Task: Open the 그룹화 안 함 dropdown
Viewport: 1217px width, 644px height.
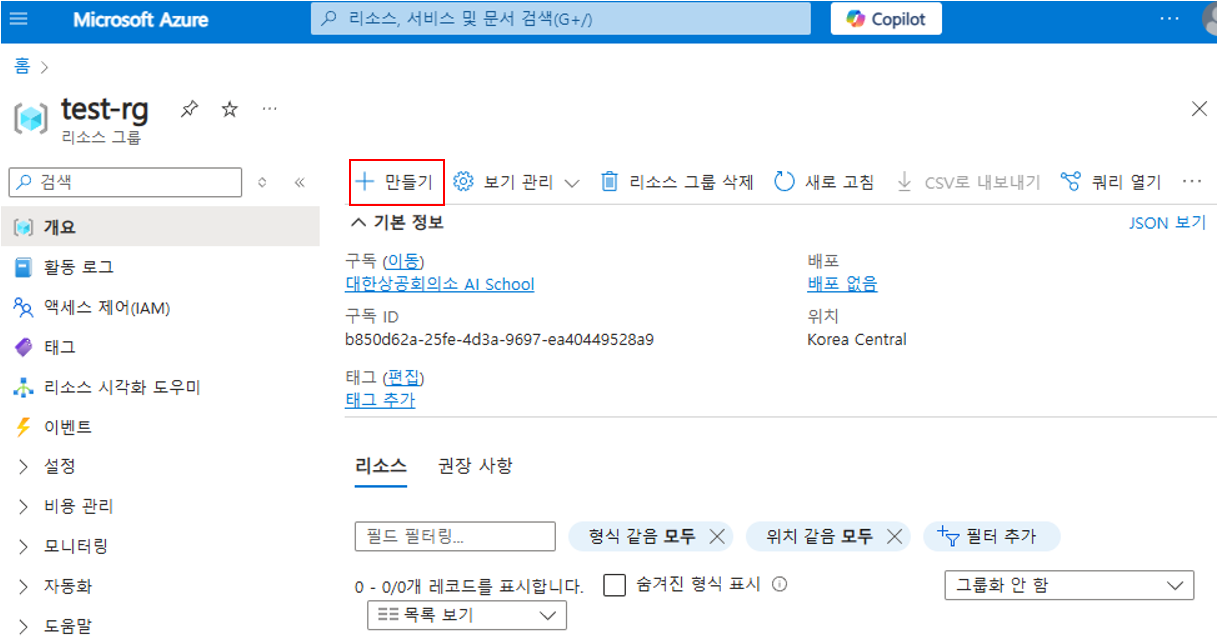Action: (1069, 586)
